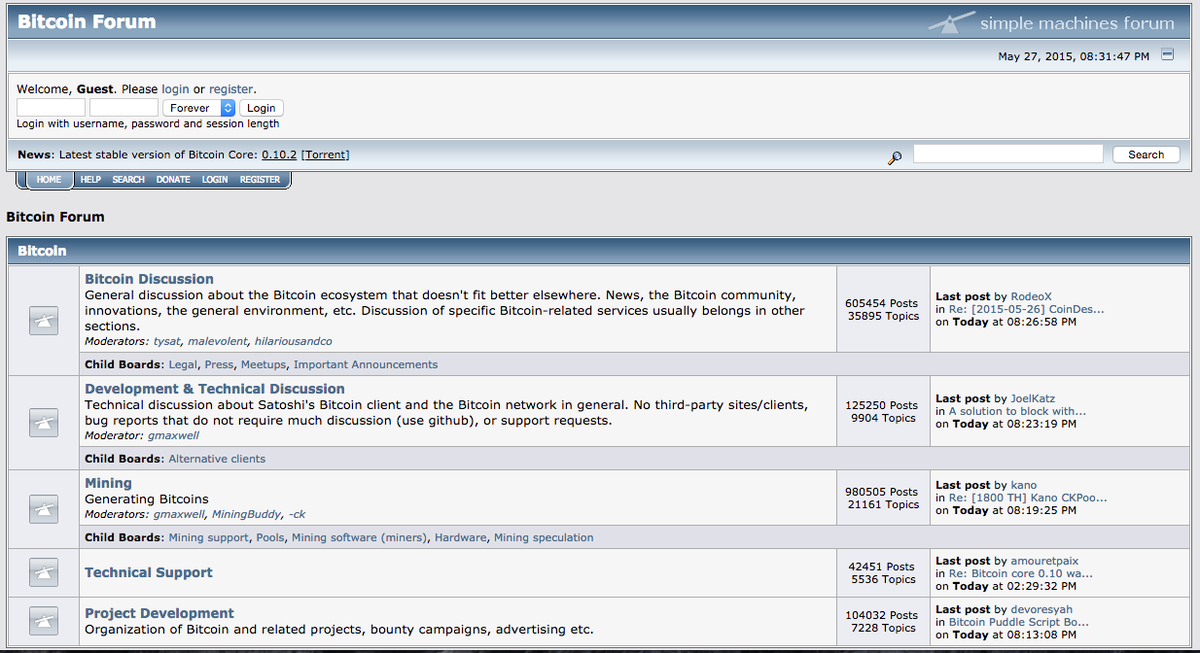The width and height of the screenshot is (1200, 653).
Task: Open the Important Announcements child board
Action: point(365,365)
